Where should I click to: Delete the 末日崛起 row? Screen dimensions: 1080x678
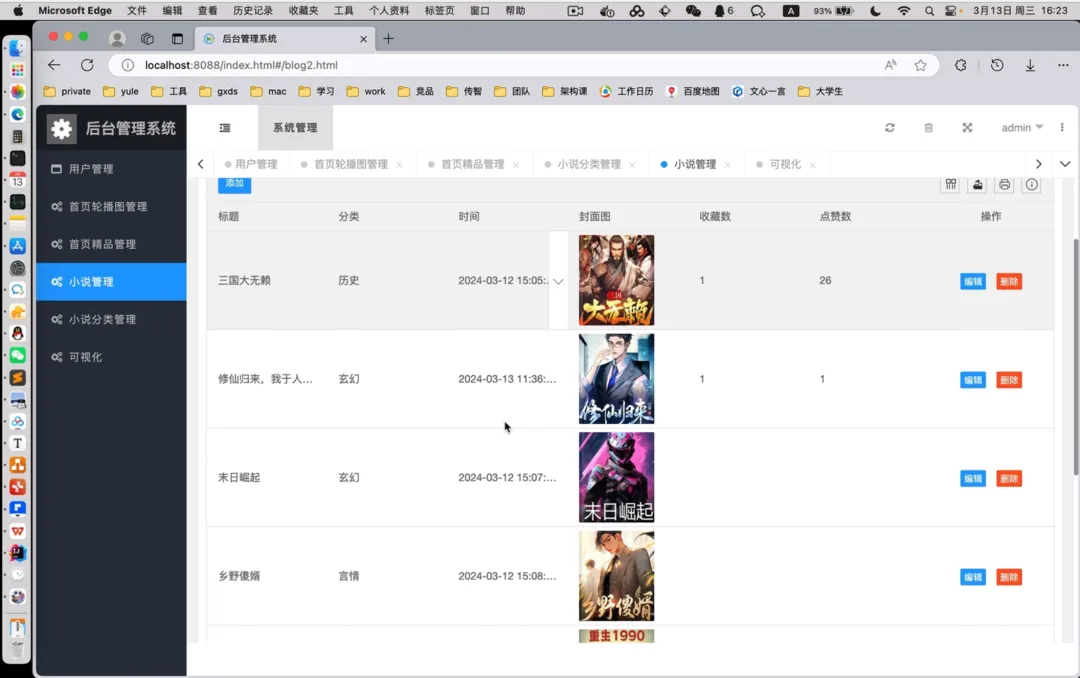point(1009,478)
